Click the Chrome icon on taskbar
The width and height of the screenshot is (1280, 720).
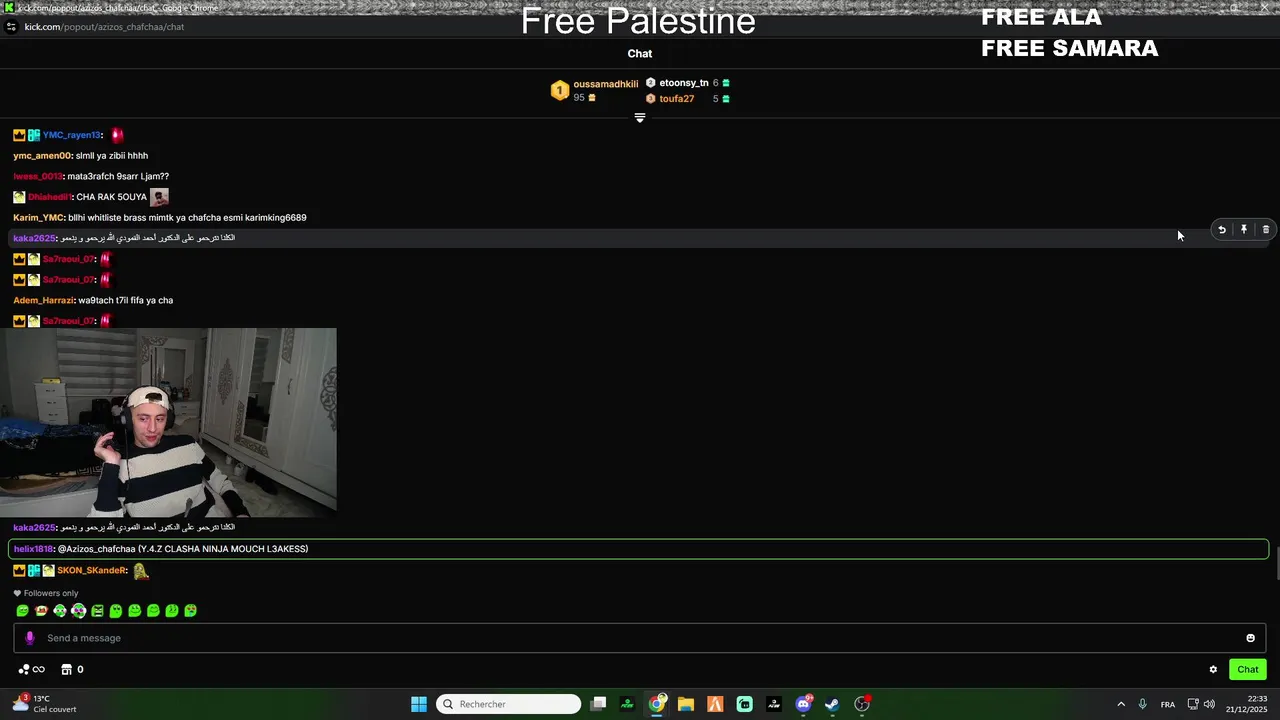[x=657, y=704]
